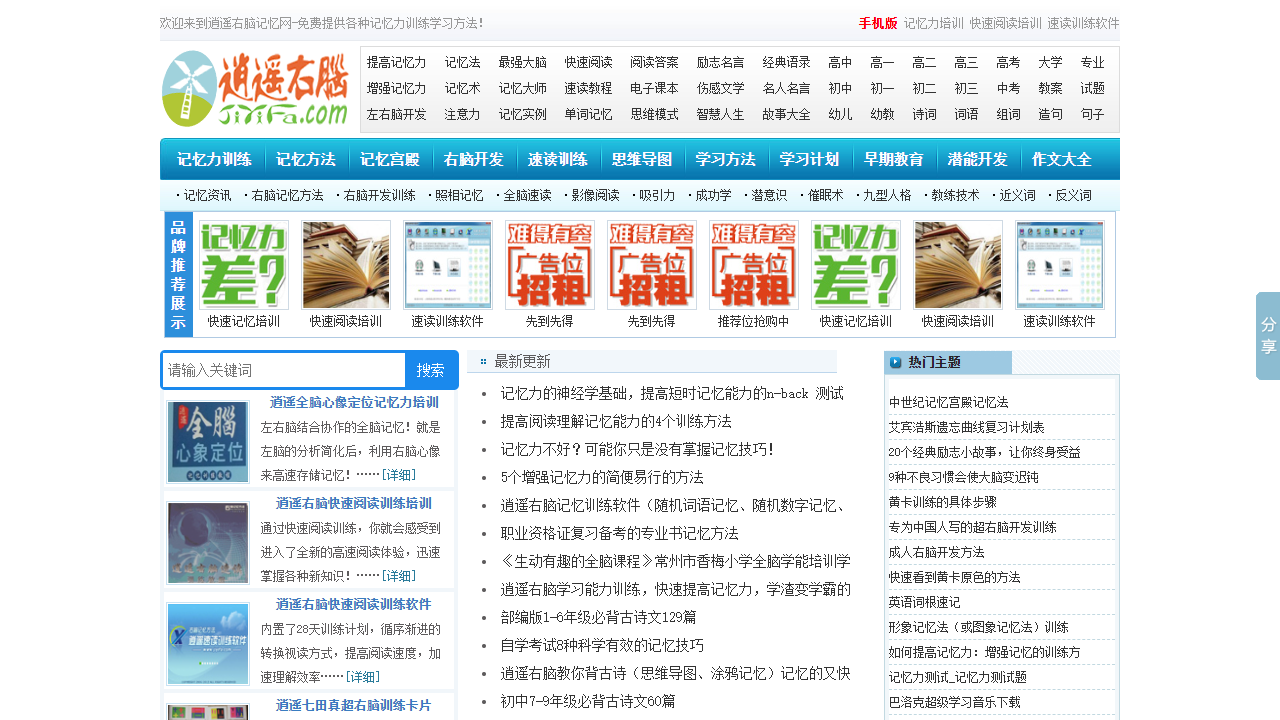1280x720 pixels.
Task: Open the 全脑速读 sub-nav link
Action: pos(527,195)
